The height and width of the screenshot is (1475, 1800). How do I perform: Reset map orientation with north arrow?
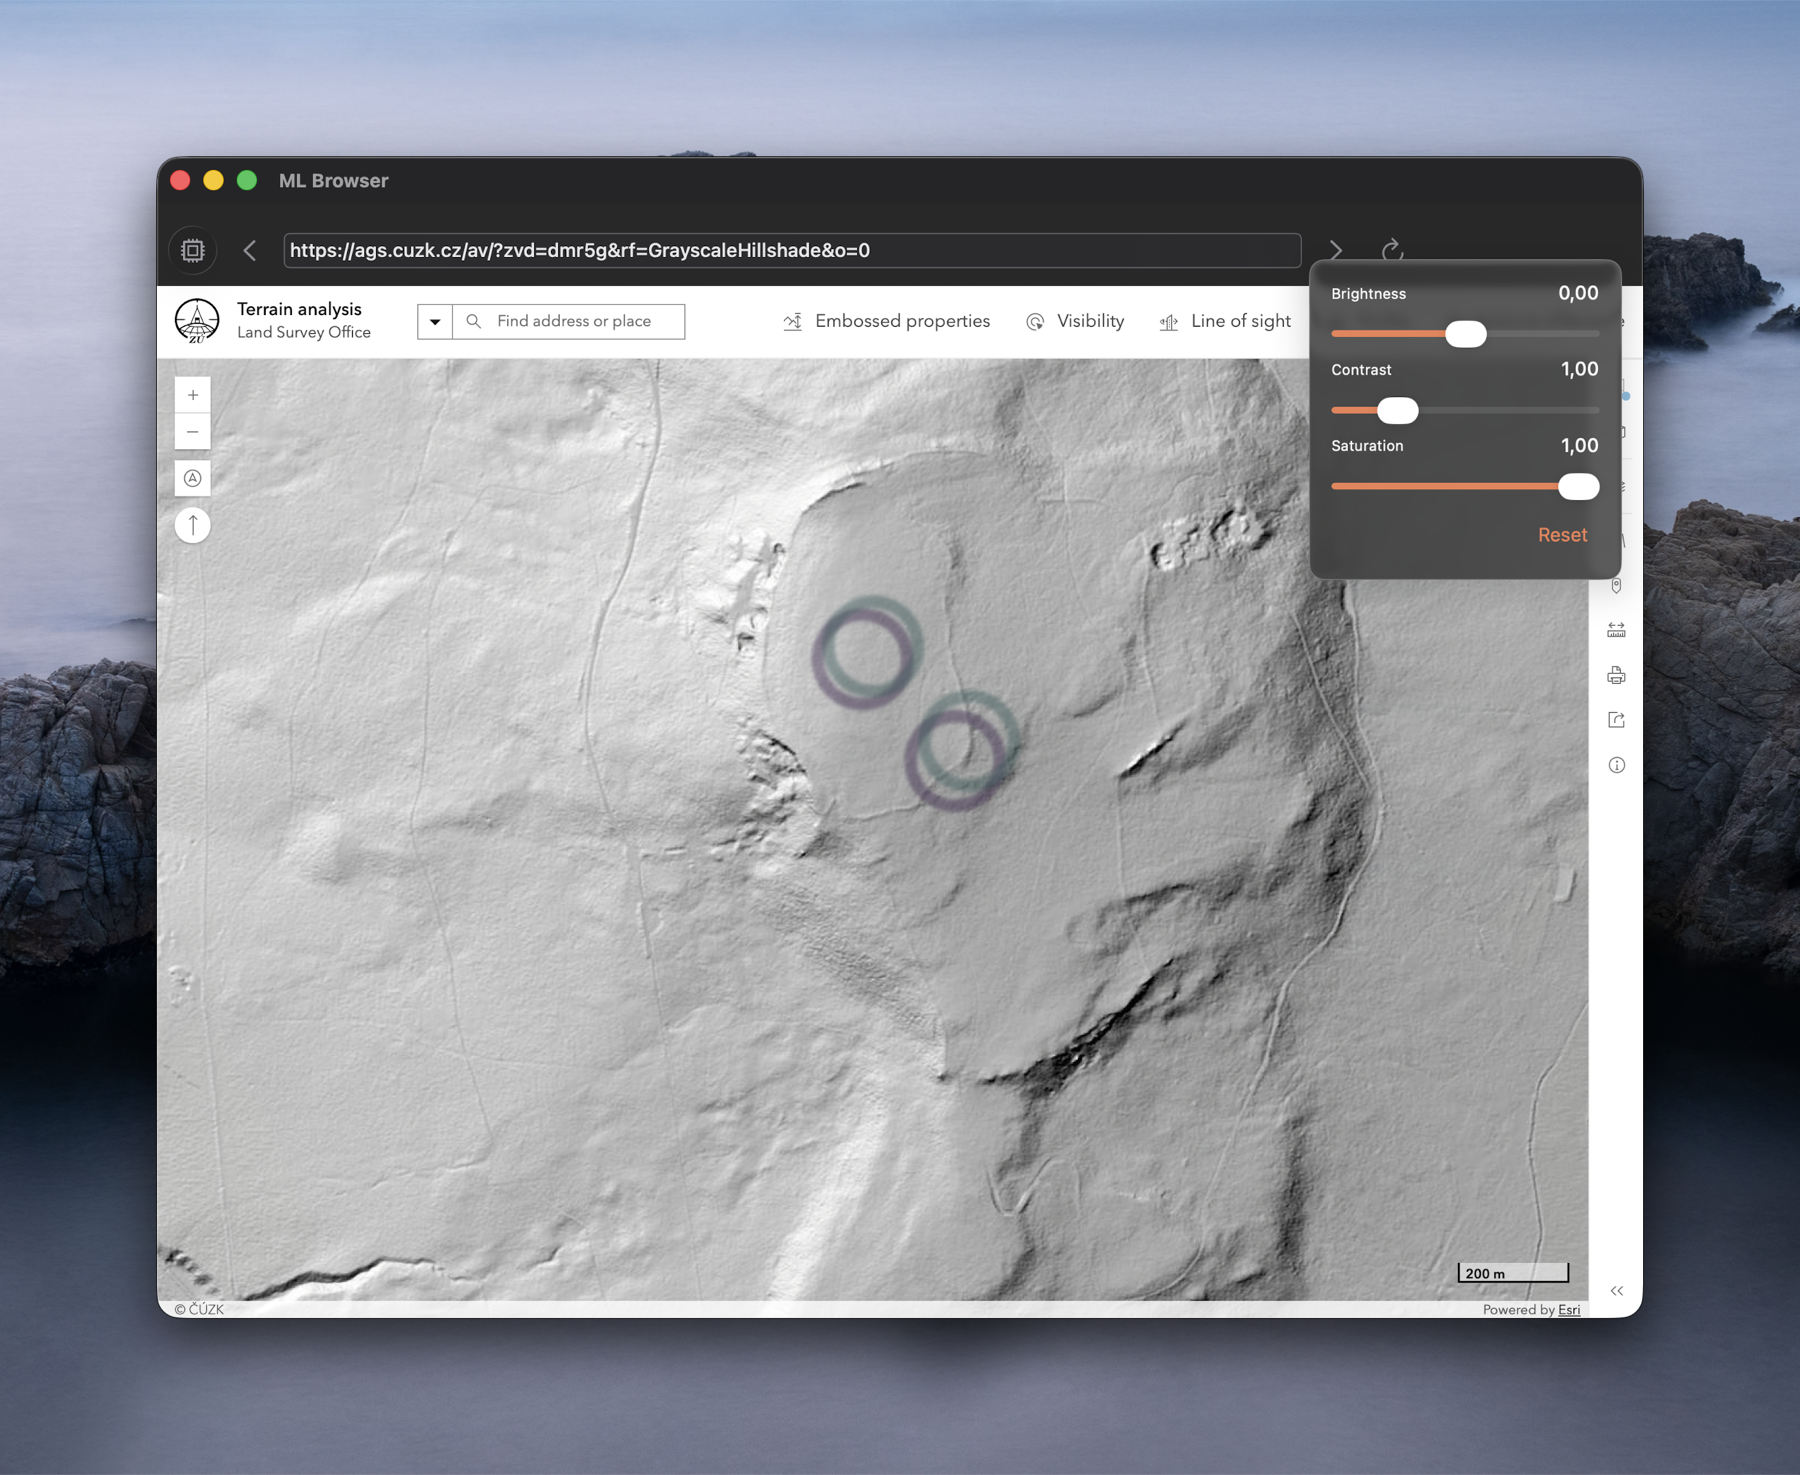[x=193, y=525]
